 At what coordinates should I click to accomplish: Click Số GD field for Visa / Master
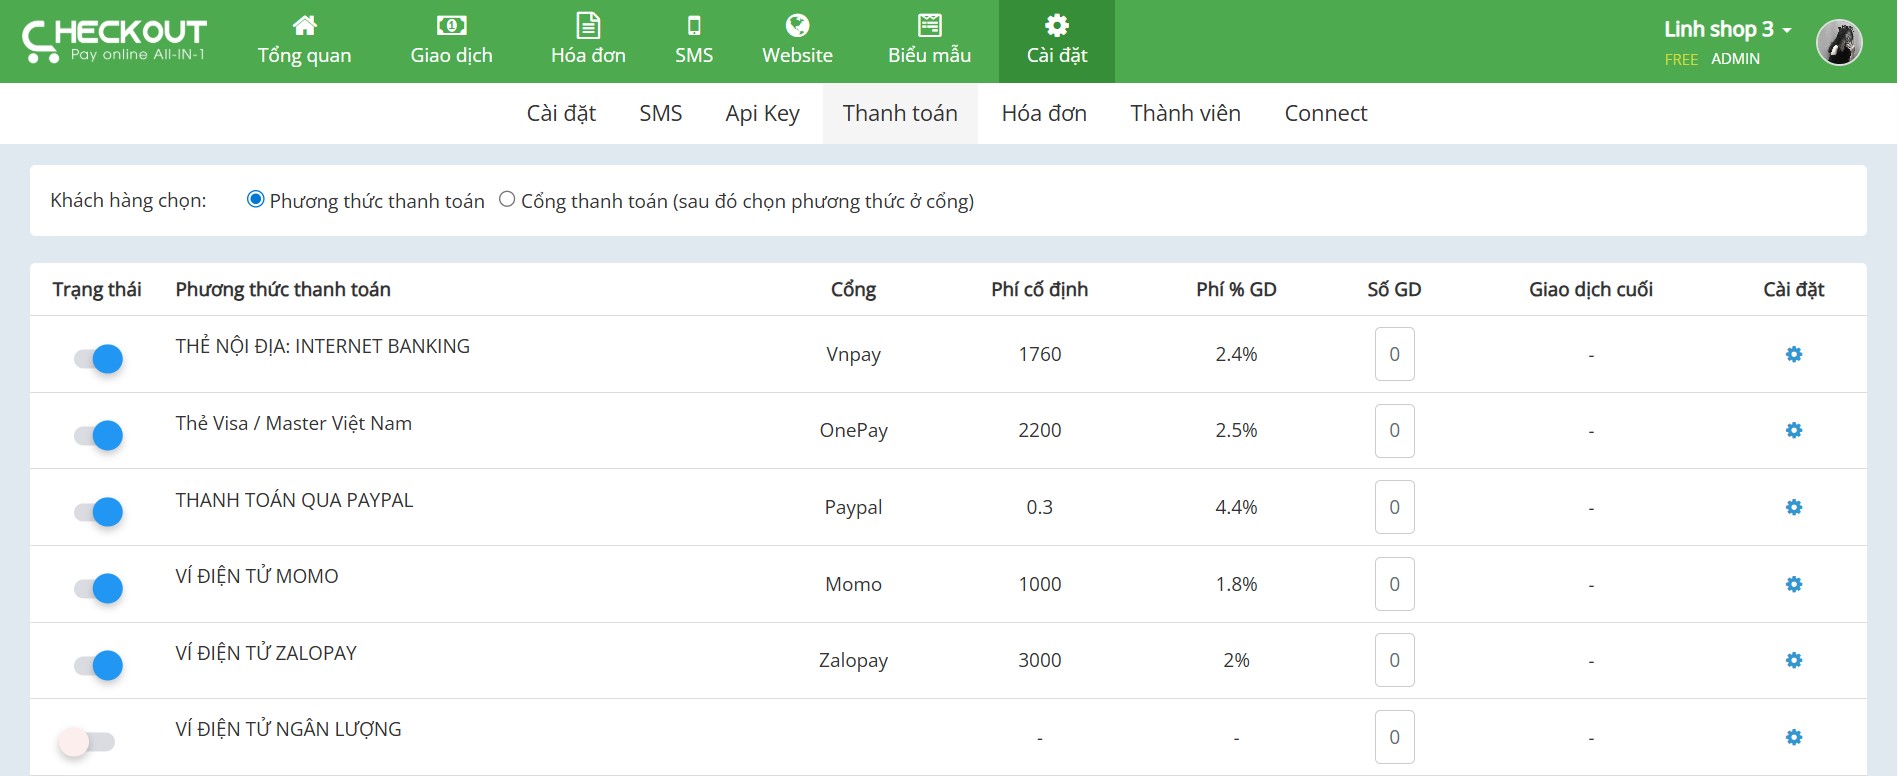(x=1394, y=431)
